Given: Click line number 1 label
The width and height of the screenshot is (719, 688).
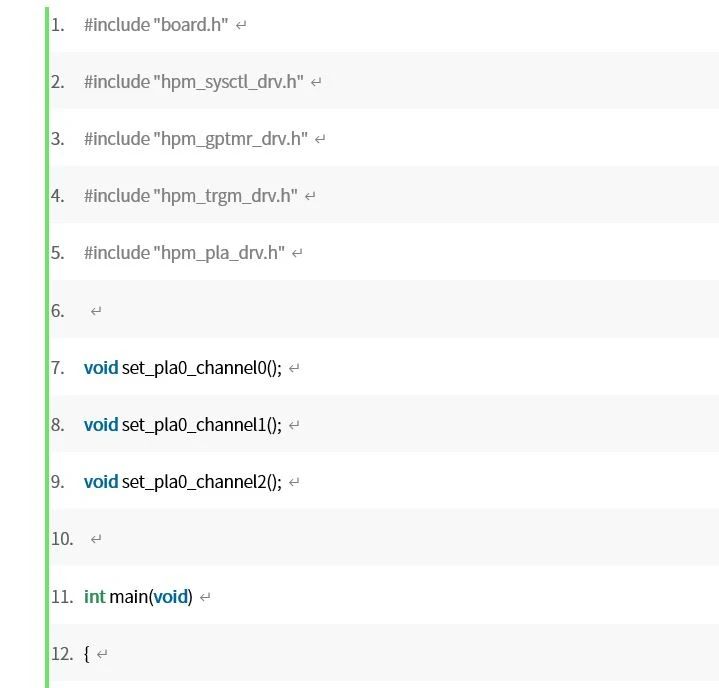Looking at the screenshot, I should 57,25.
